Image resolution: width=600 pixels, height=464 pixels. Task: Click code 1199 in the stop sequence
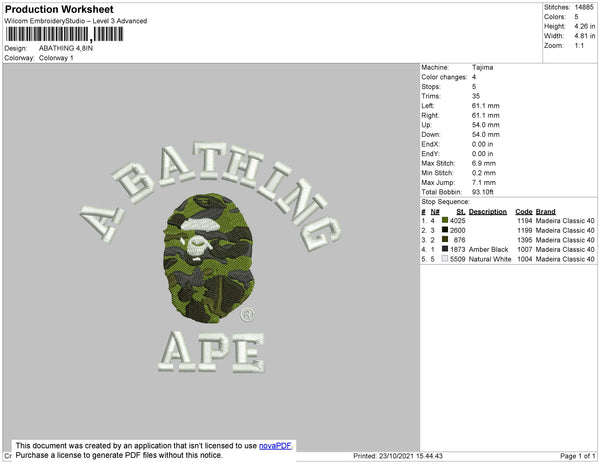click(525, 230)
